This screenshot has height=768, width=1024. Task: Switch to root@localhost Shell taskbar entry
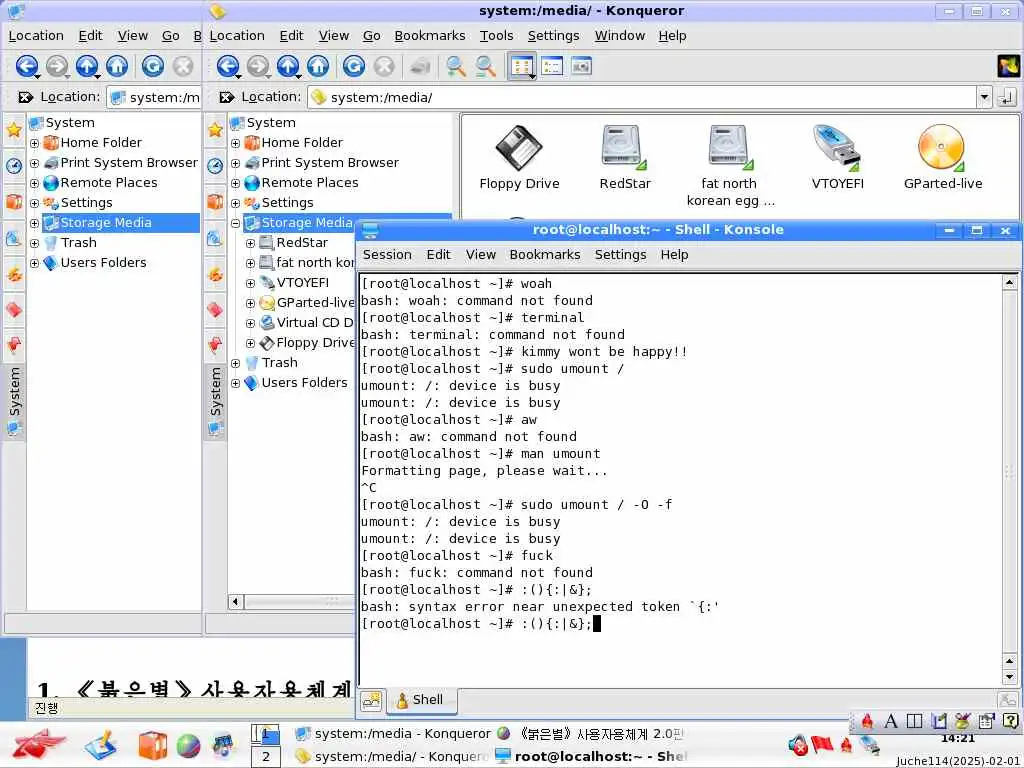(x=590, y=756)
